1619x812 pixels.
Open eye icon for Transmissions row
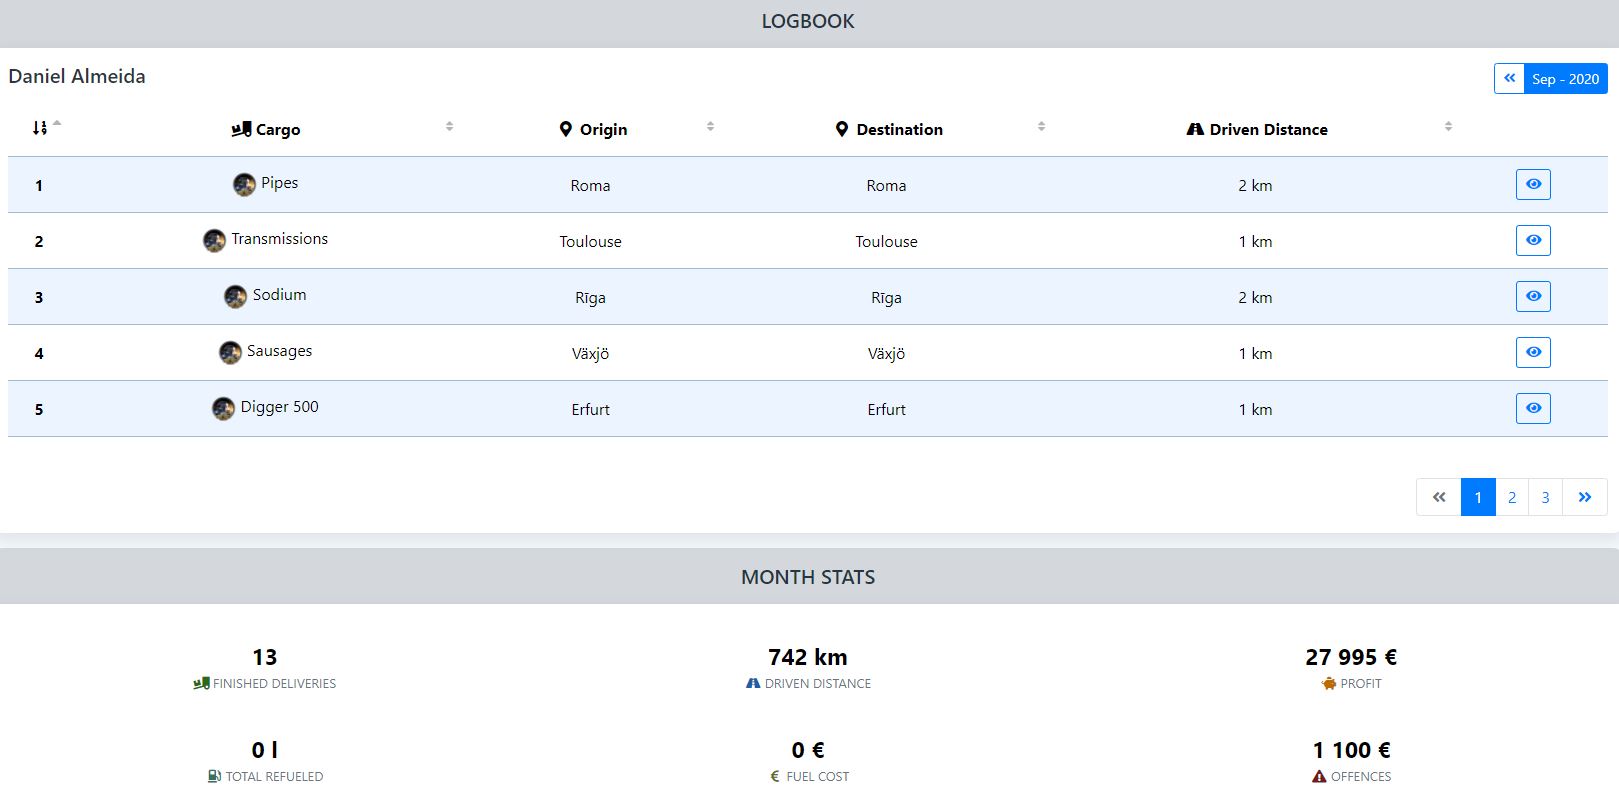click(1532, 240)
